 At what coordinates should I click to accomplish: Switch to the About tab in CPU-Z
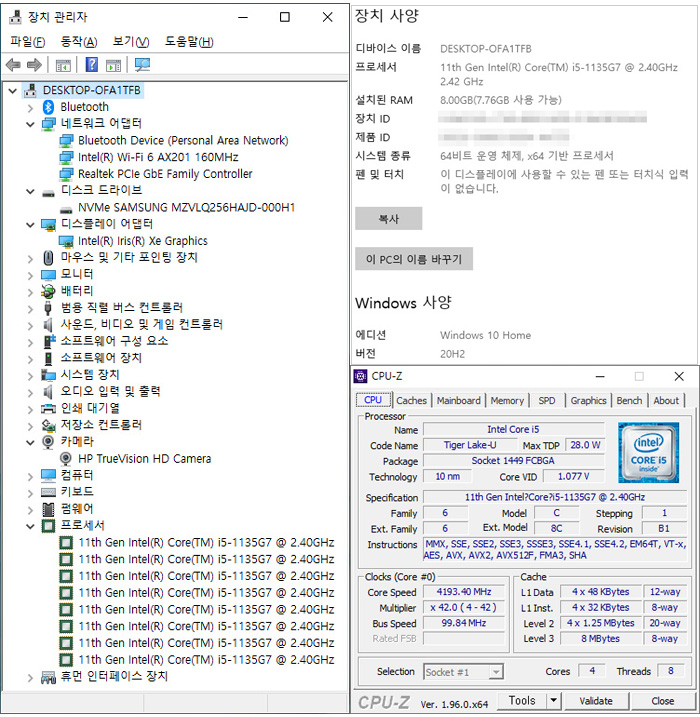point(666,401)
